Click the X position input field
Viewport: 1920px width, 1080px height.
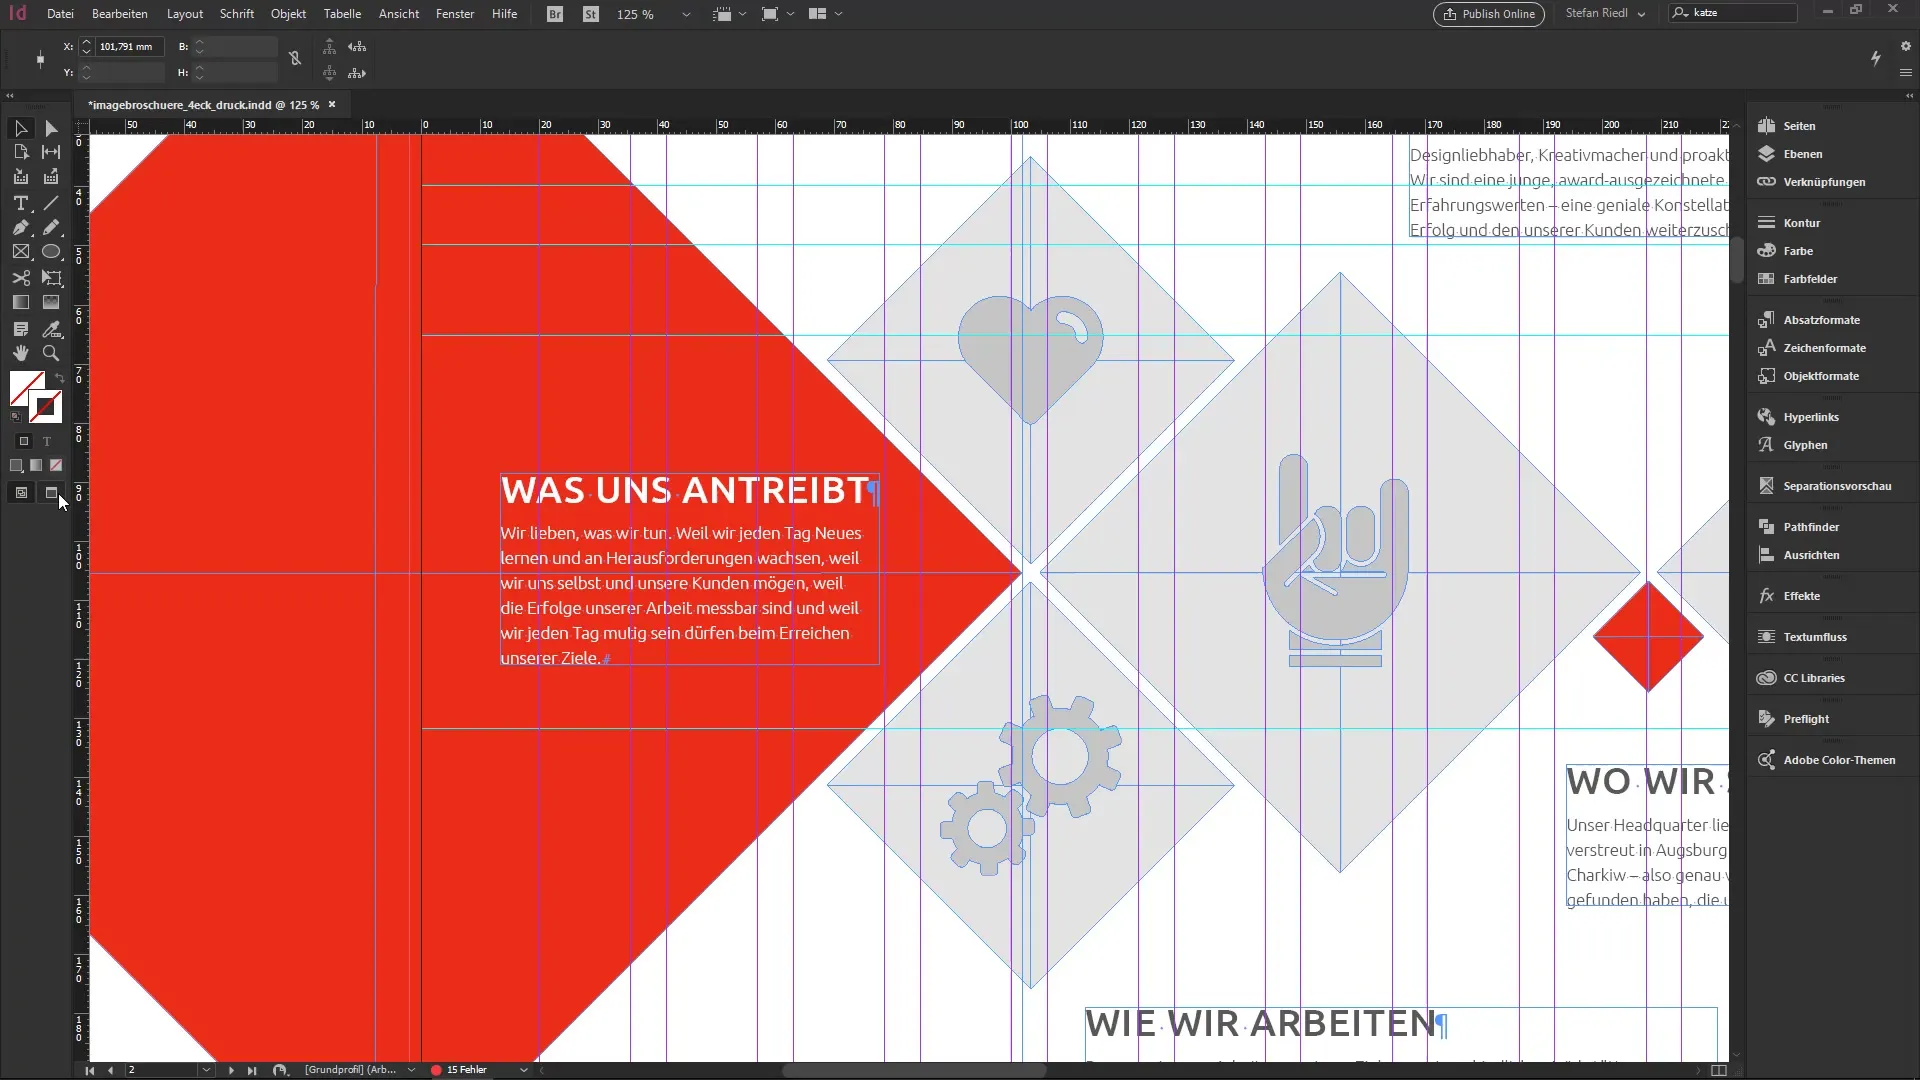129,46
